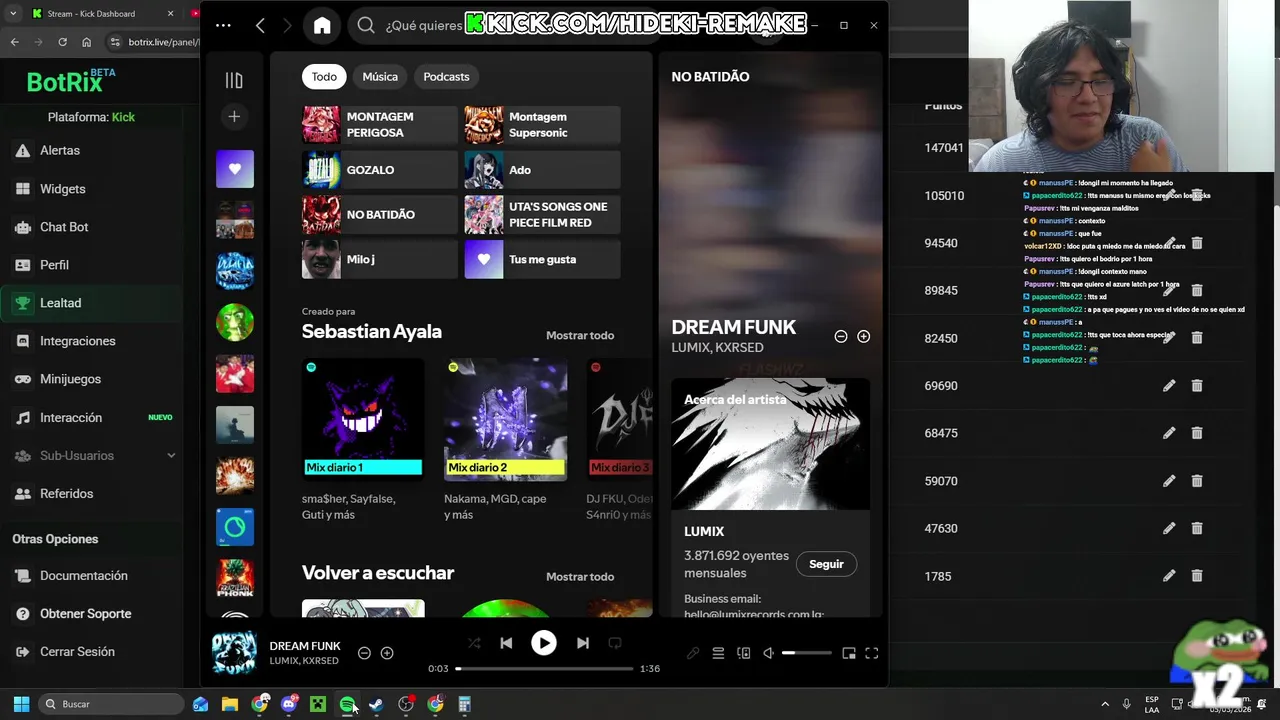
Task: Open connect to device icon
Action: 743,653
